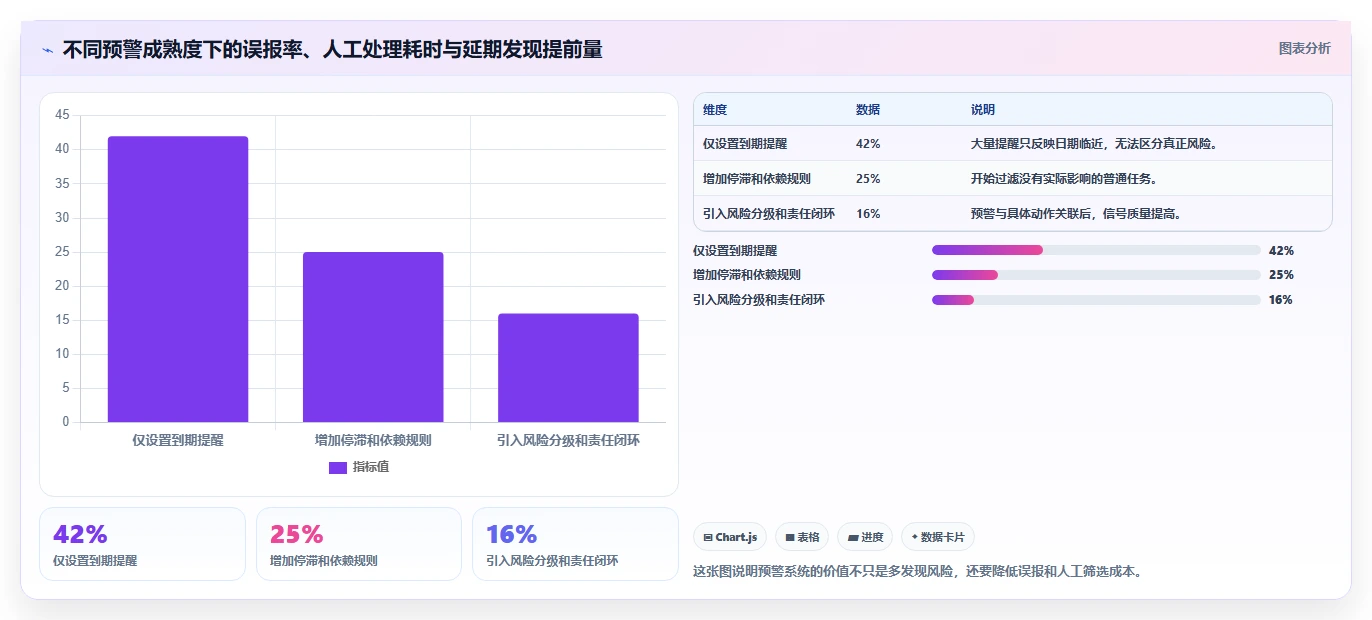This screenshot has width=1372, height=620.
Task: Click the square icon in the 表格 tag
Action: 790,537
